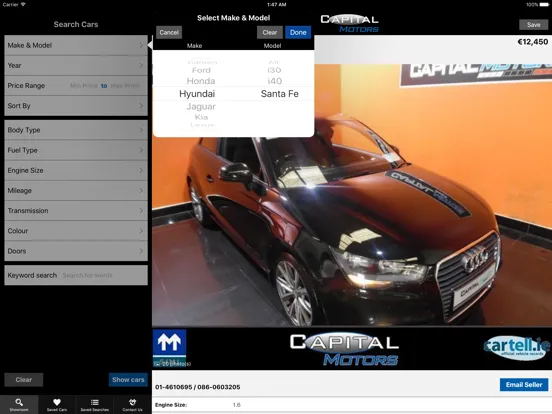
Task: Tap Santa Fe in the model picker
Action: [280, 94]
